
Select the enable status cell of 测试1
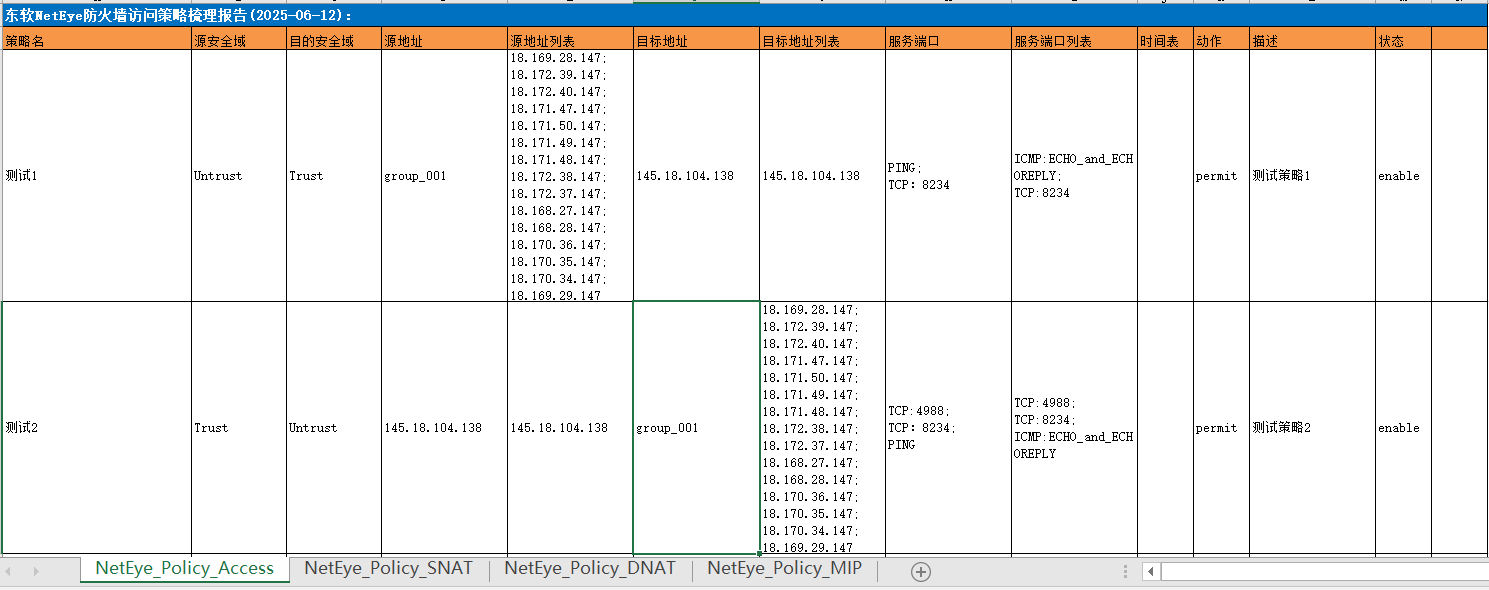(1403, 176)
